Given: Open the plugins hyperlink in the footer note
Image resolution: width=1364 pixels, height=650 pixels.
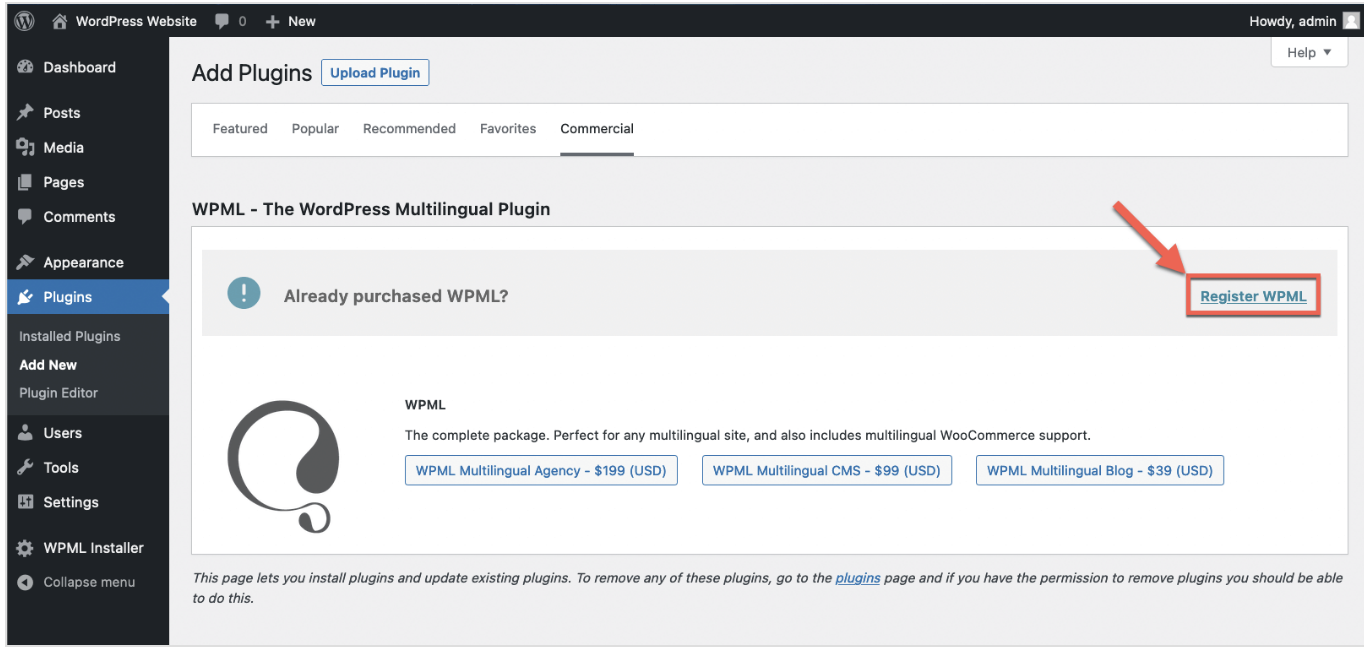Looking at the screenshot, I should (857, 577).
